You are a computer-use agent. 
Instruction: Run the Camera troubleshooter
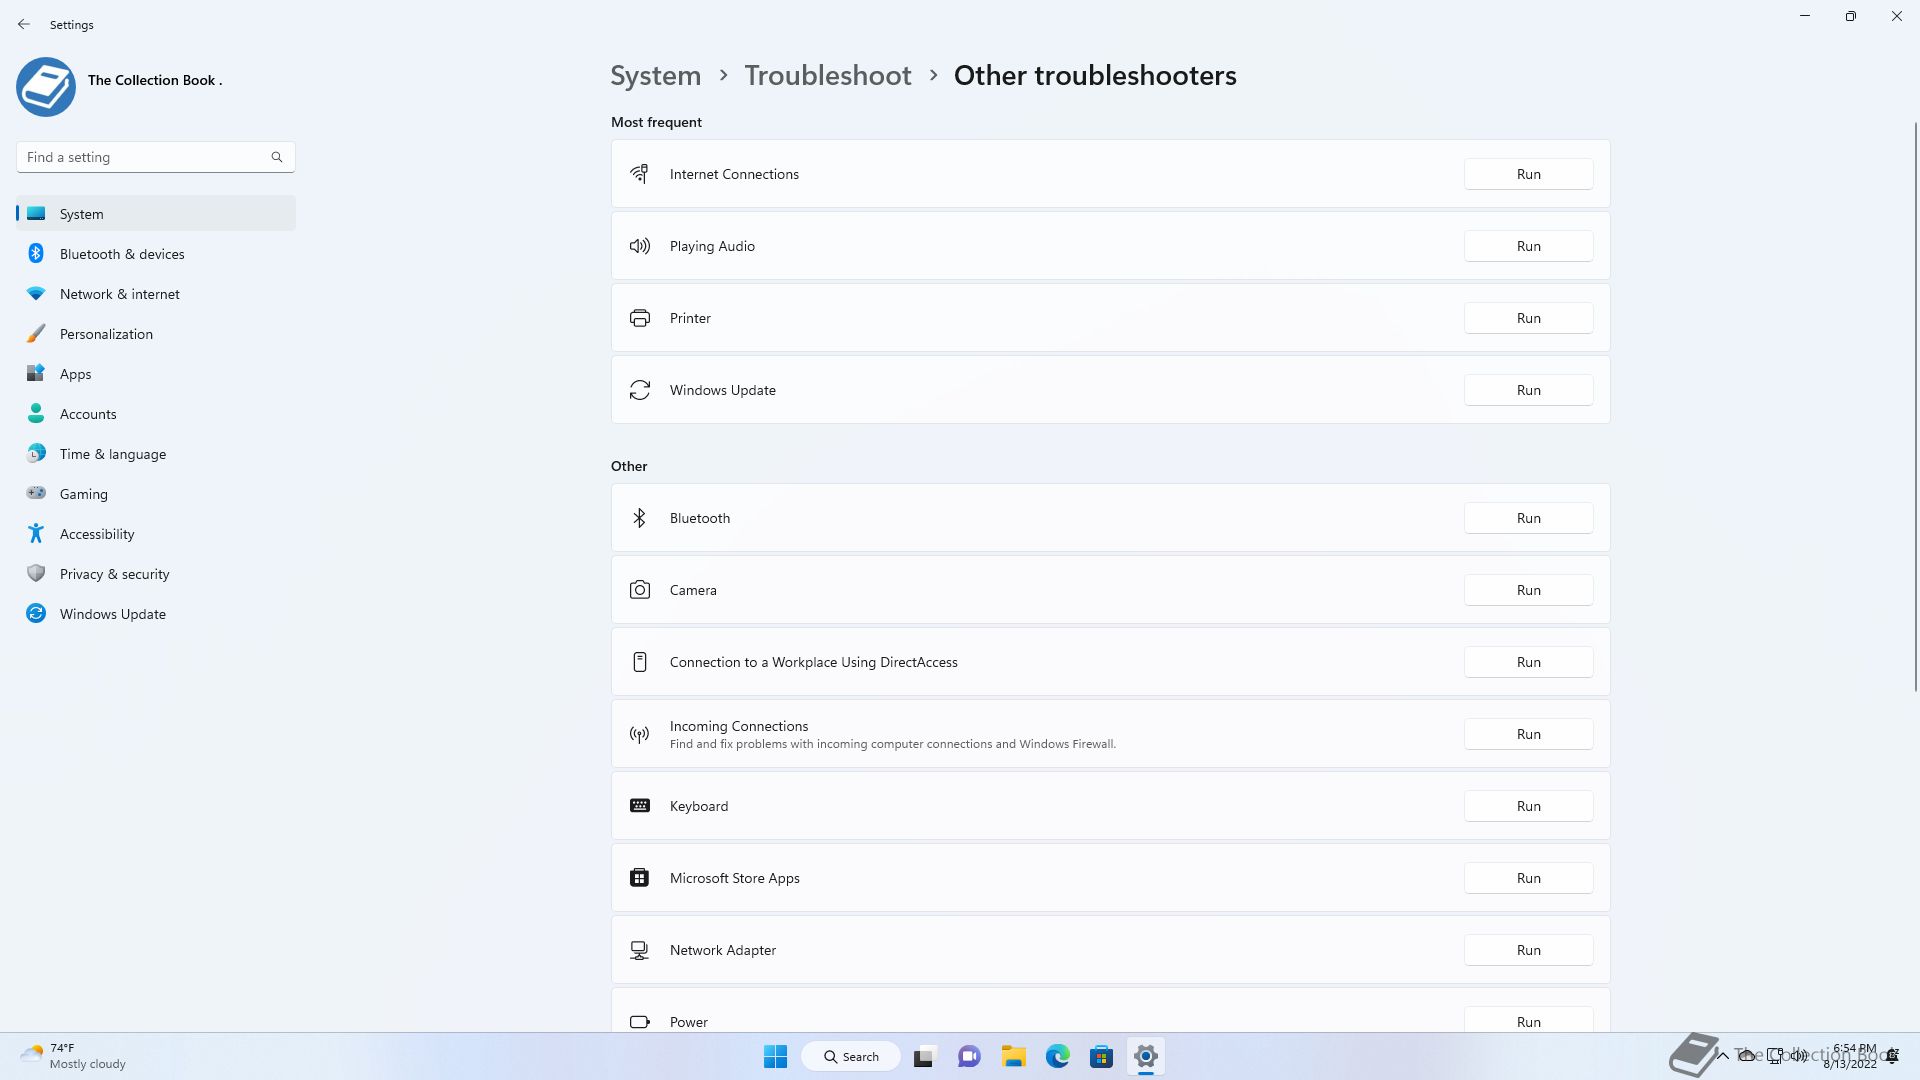pos(1528,590)
